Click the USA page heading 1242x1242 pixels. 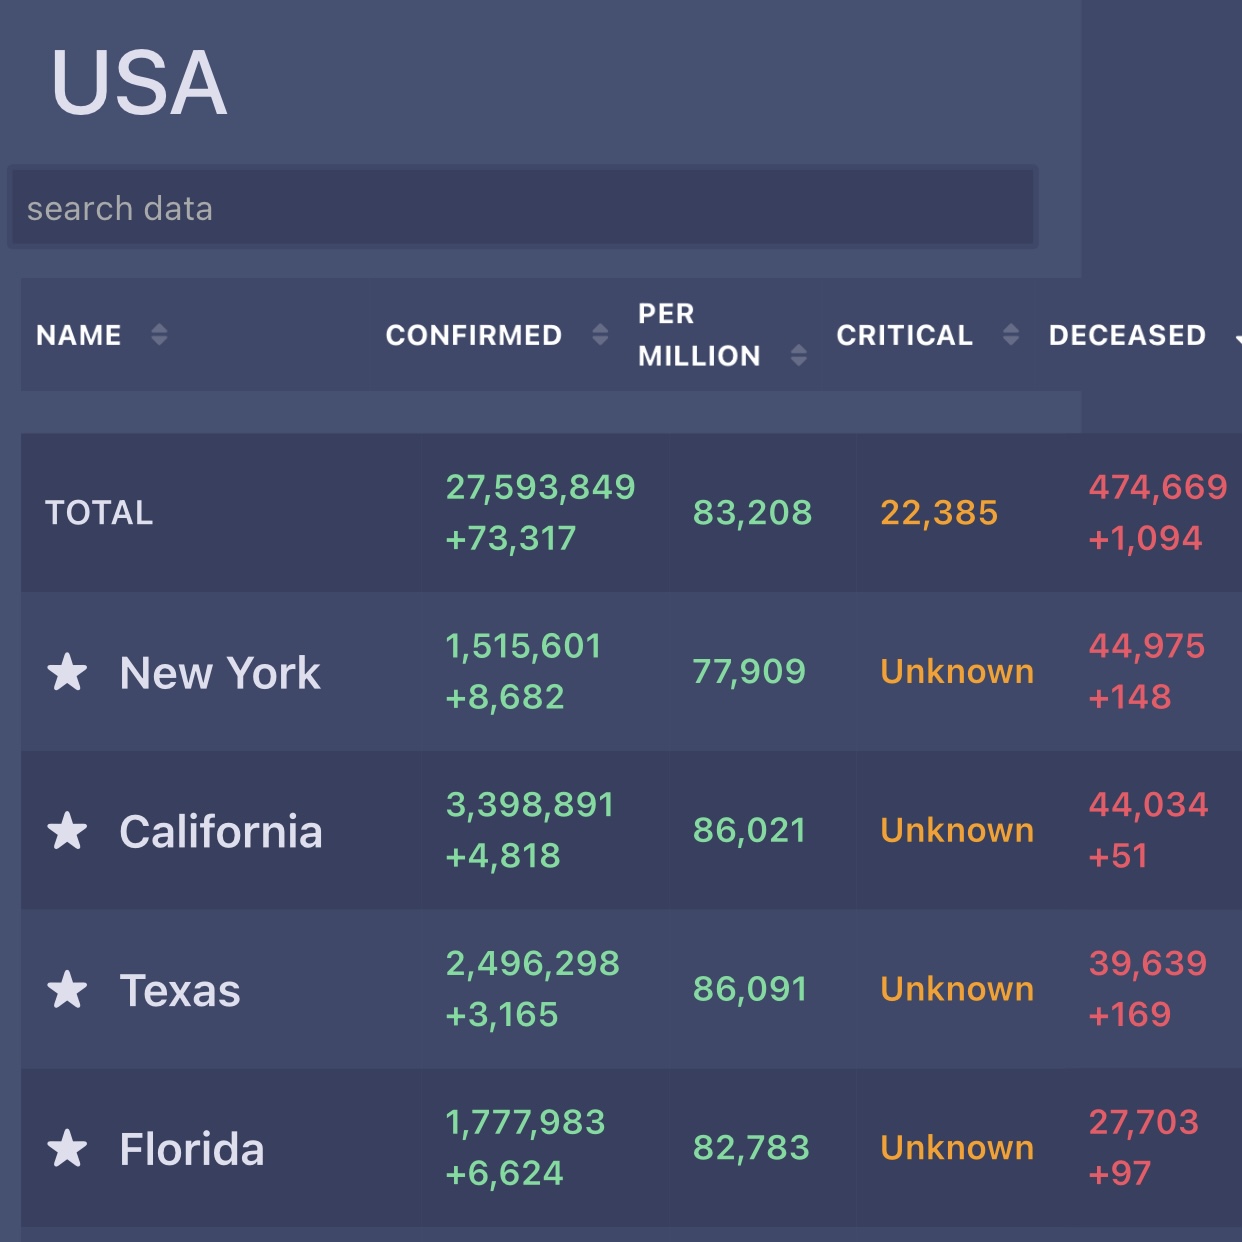(x=139, y=83)
